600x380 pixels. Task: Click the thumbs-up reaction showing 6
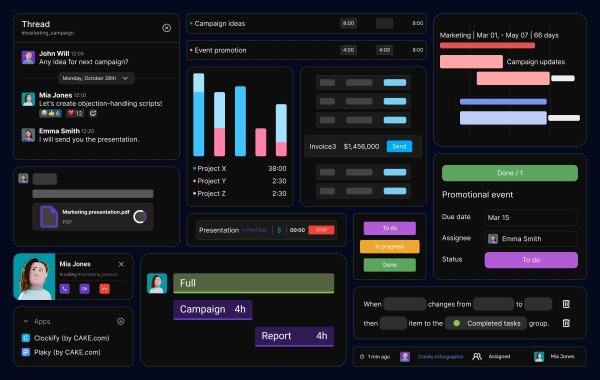click(x=50, y=113)
